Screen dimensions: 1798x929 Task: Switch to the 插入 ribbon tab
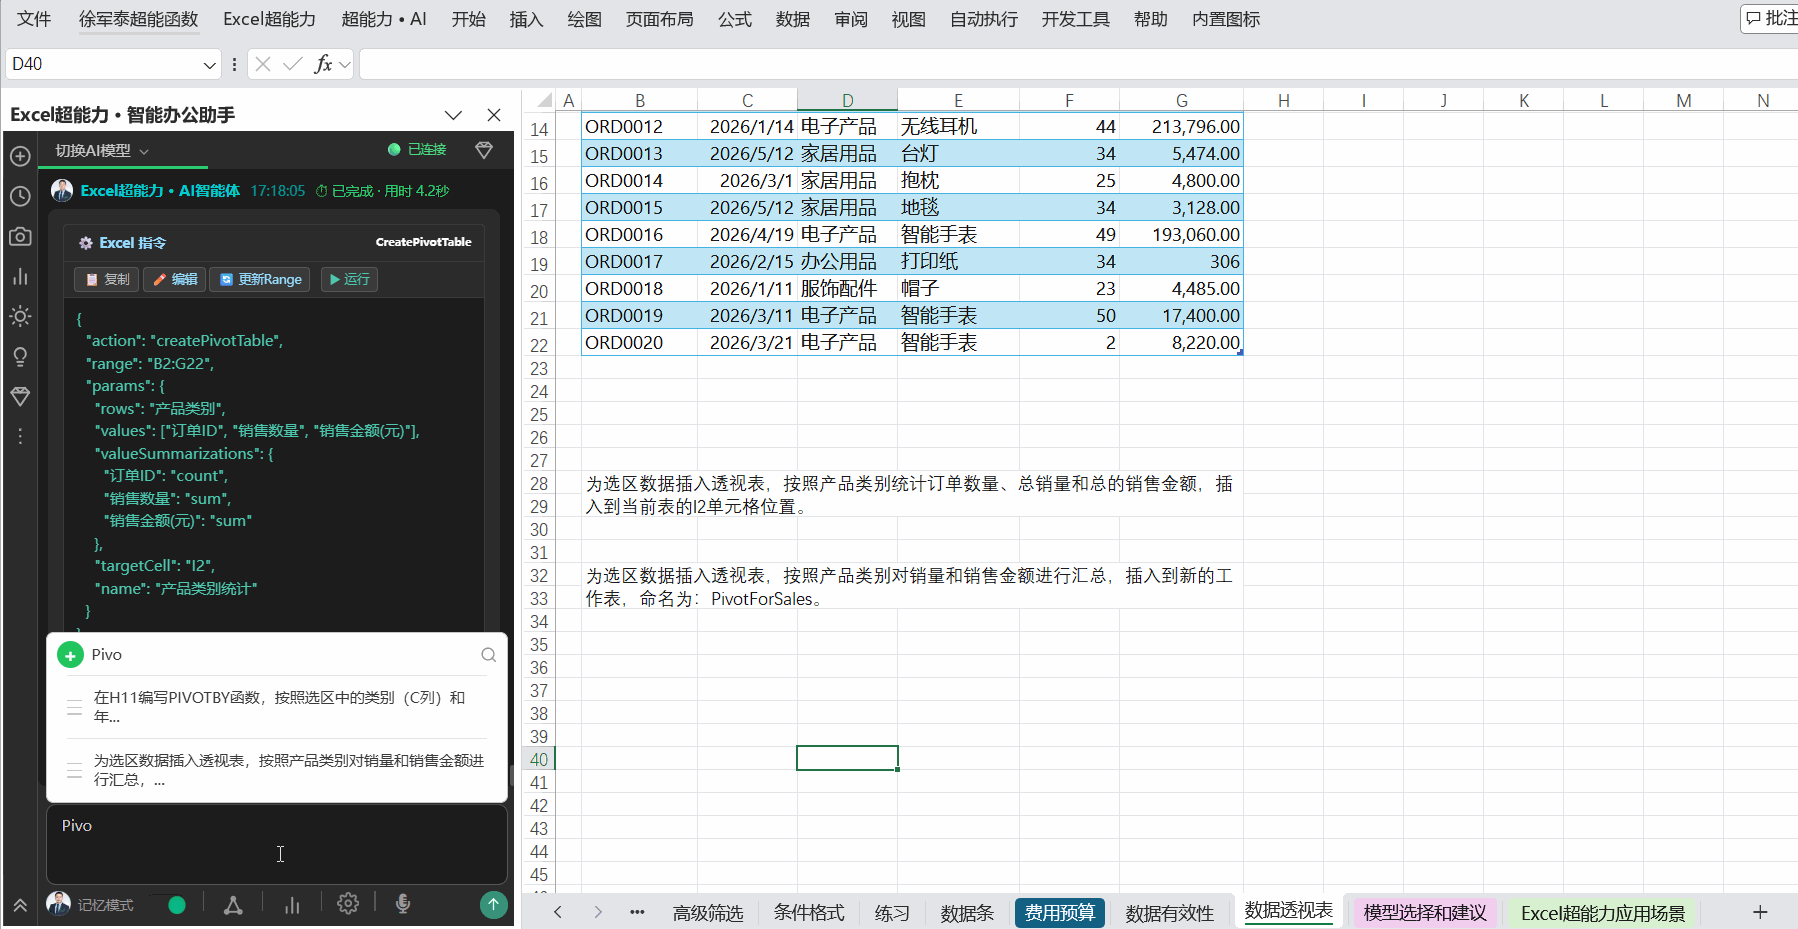click(526, 19)
